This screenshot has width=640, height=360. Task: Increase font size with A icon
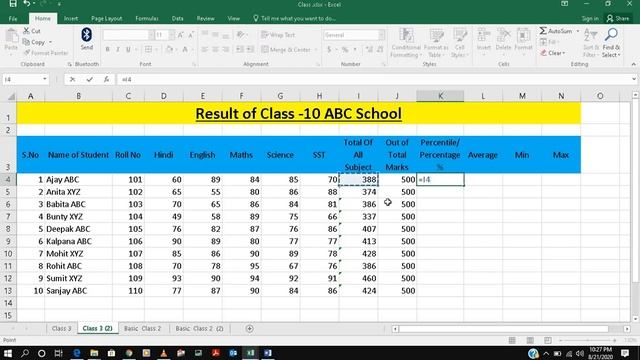coord(181,35)
